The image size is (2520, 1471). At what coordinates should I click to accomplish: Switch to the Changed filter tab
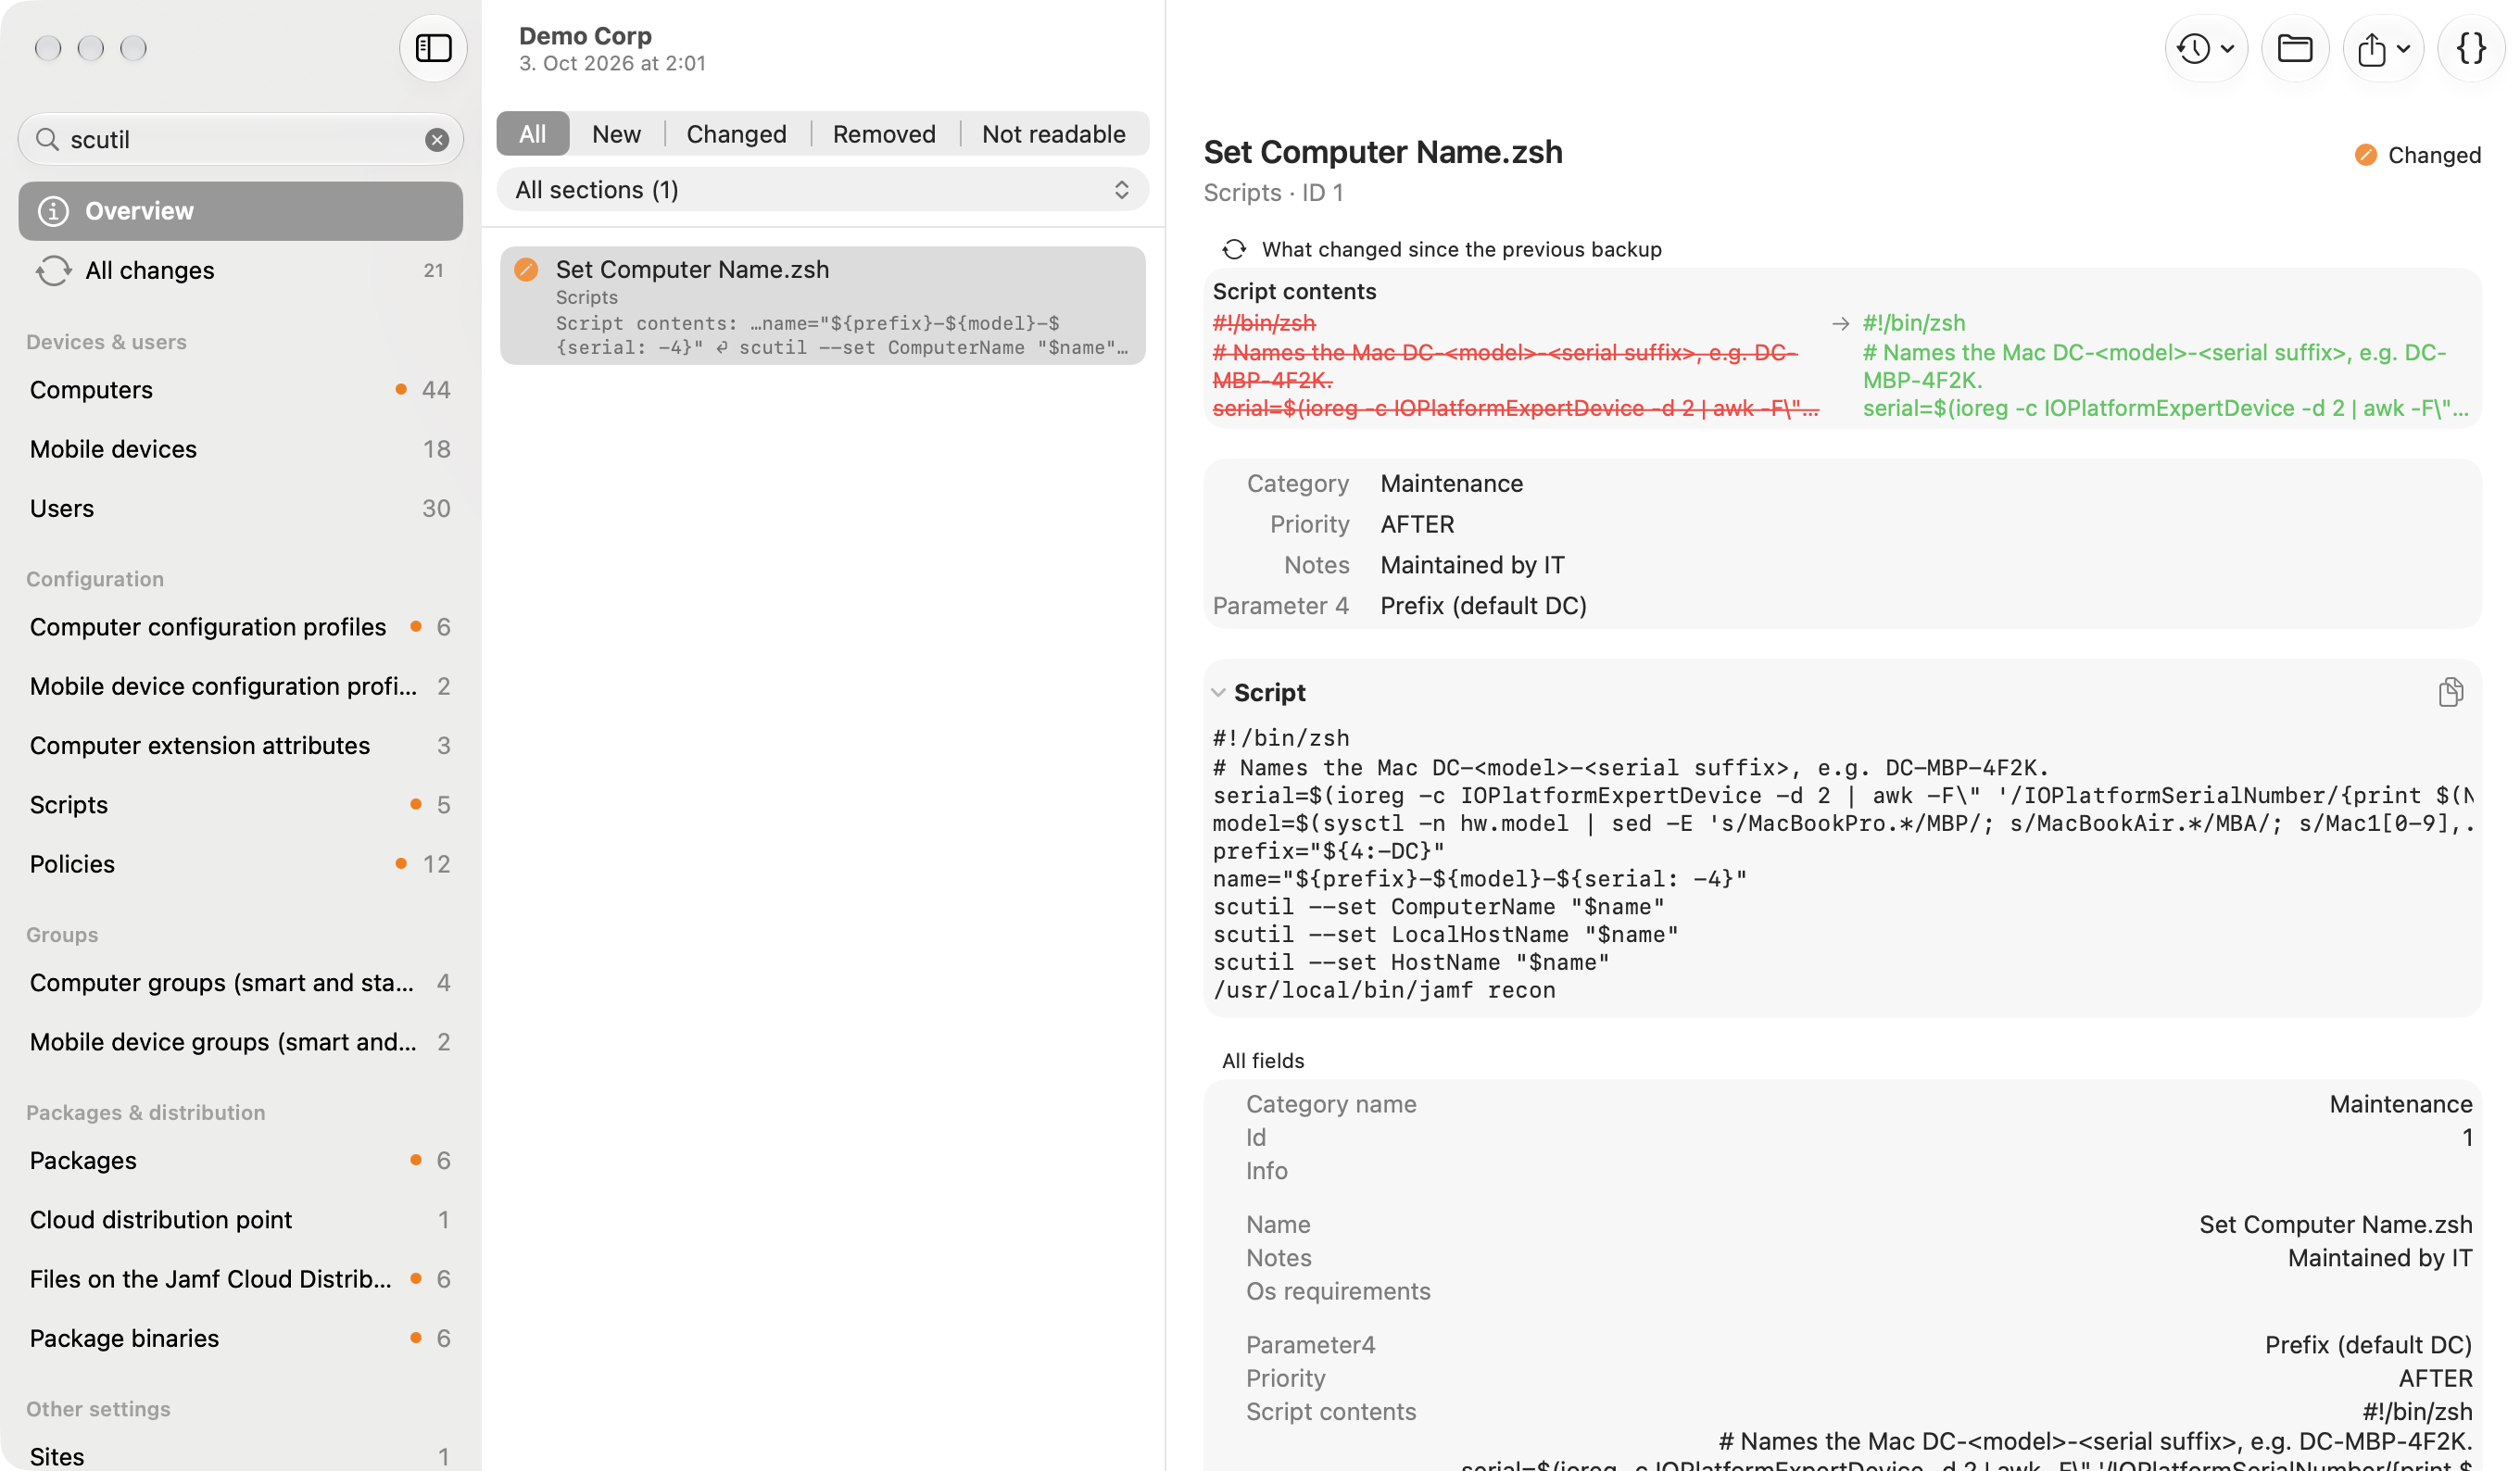coord(736,134)
